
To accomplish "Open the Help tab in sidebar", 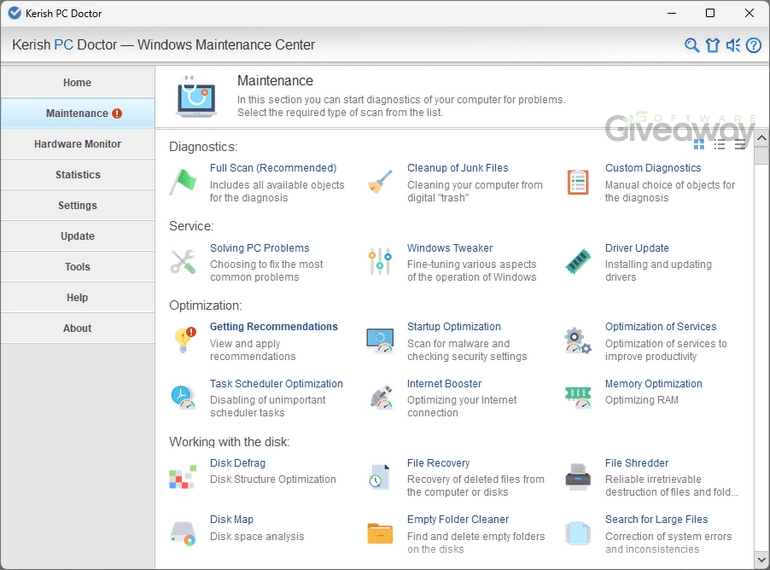I will point(77,298).
